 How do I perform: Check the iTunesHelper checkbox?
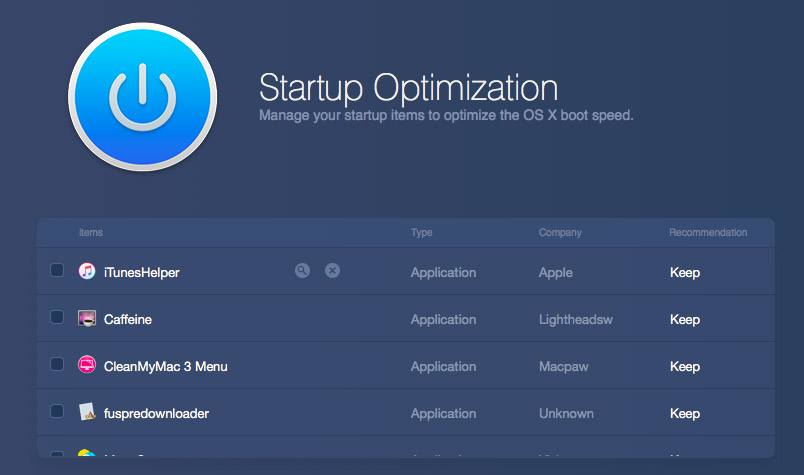click(57, 270)
